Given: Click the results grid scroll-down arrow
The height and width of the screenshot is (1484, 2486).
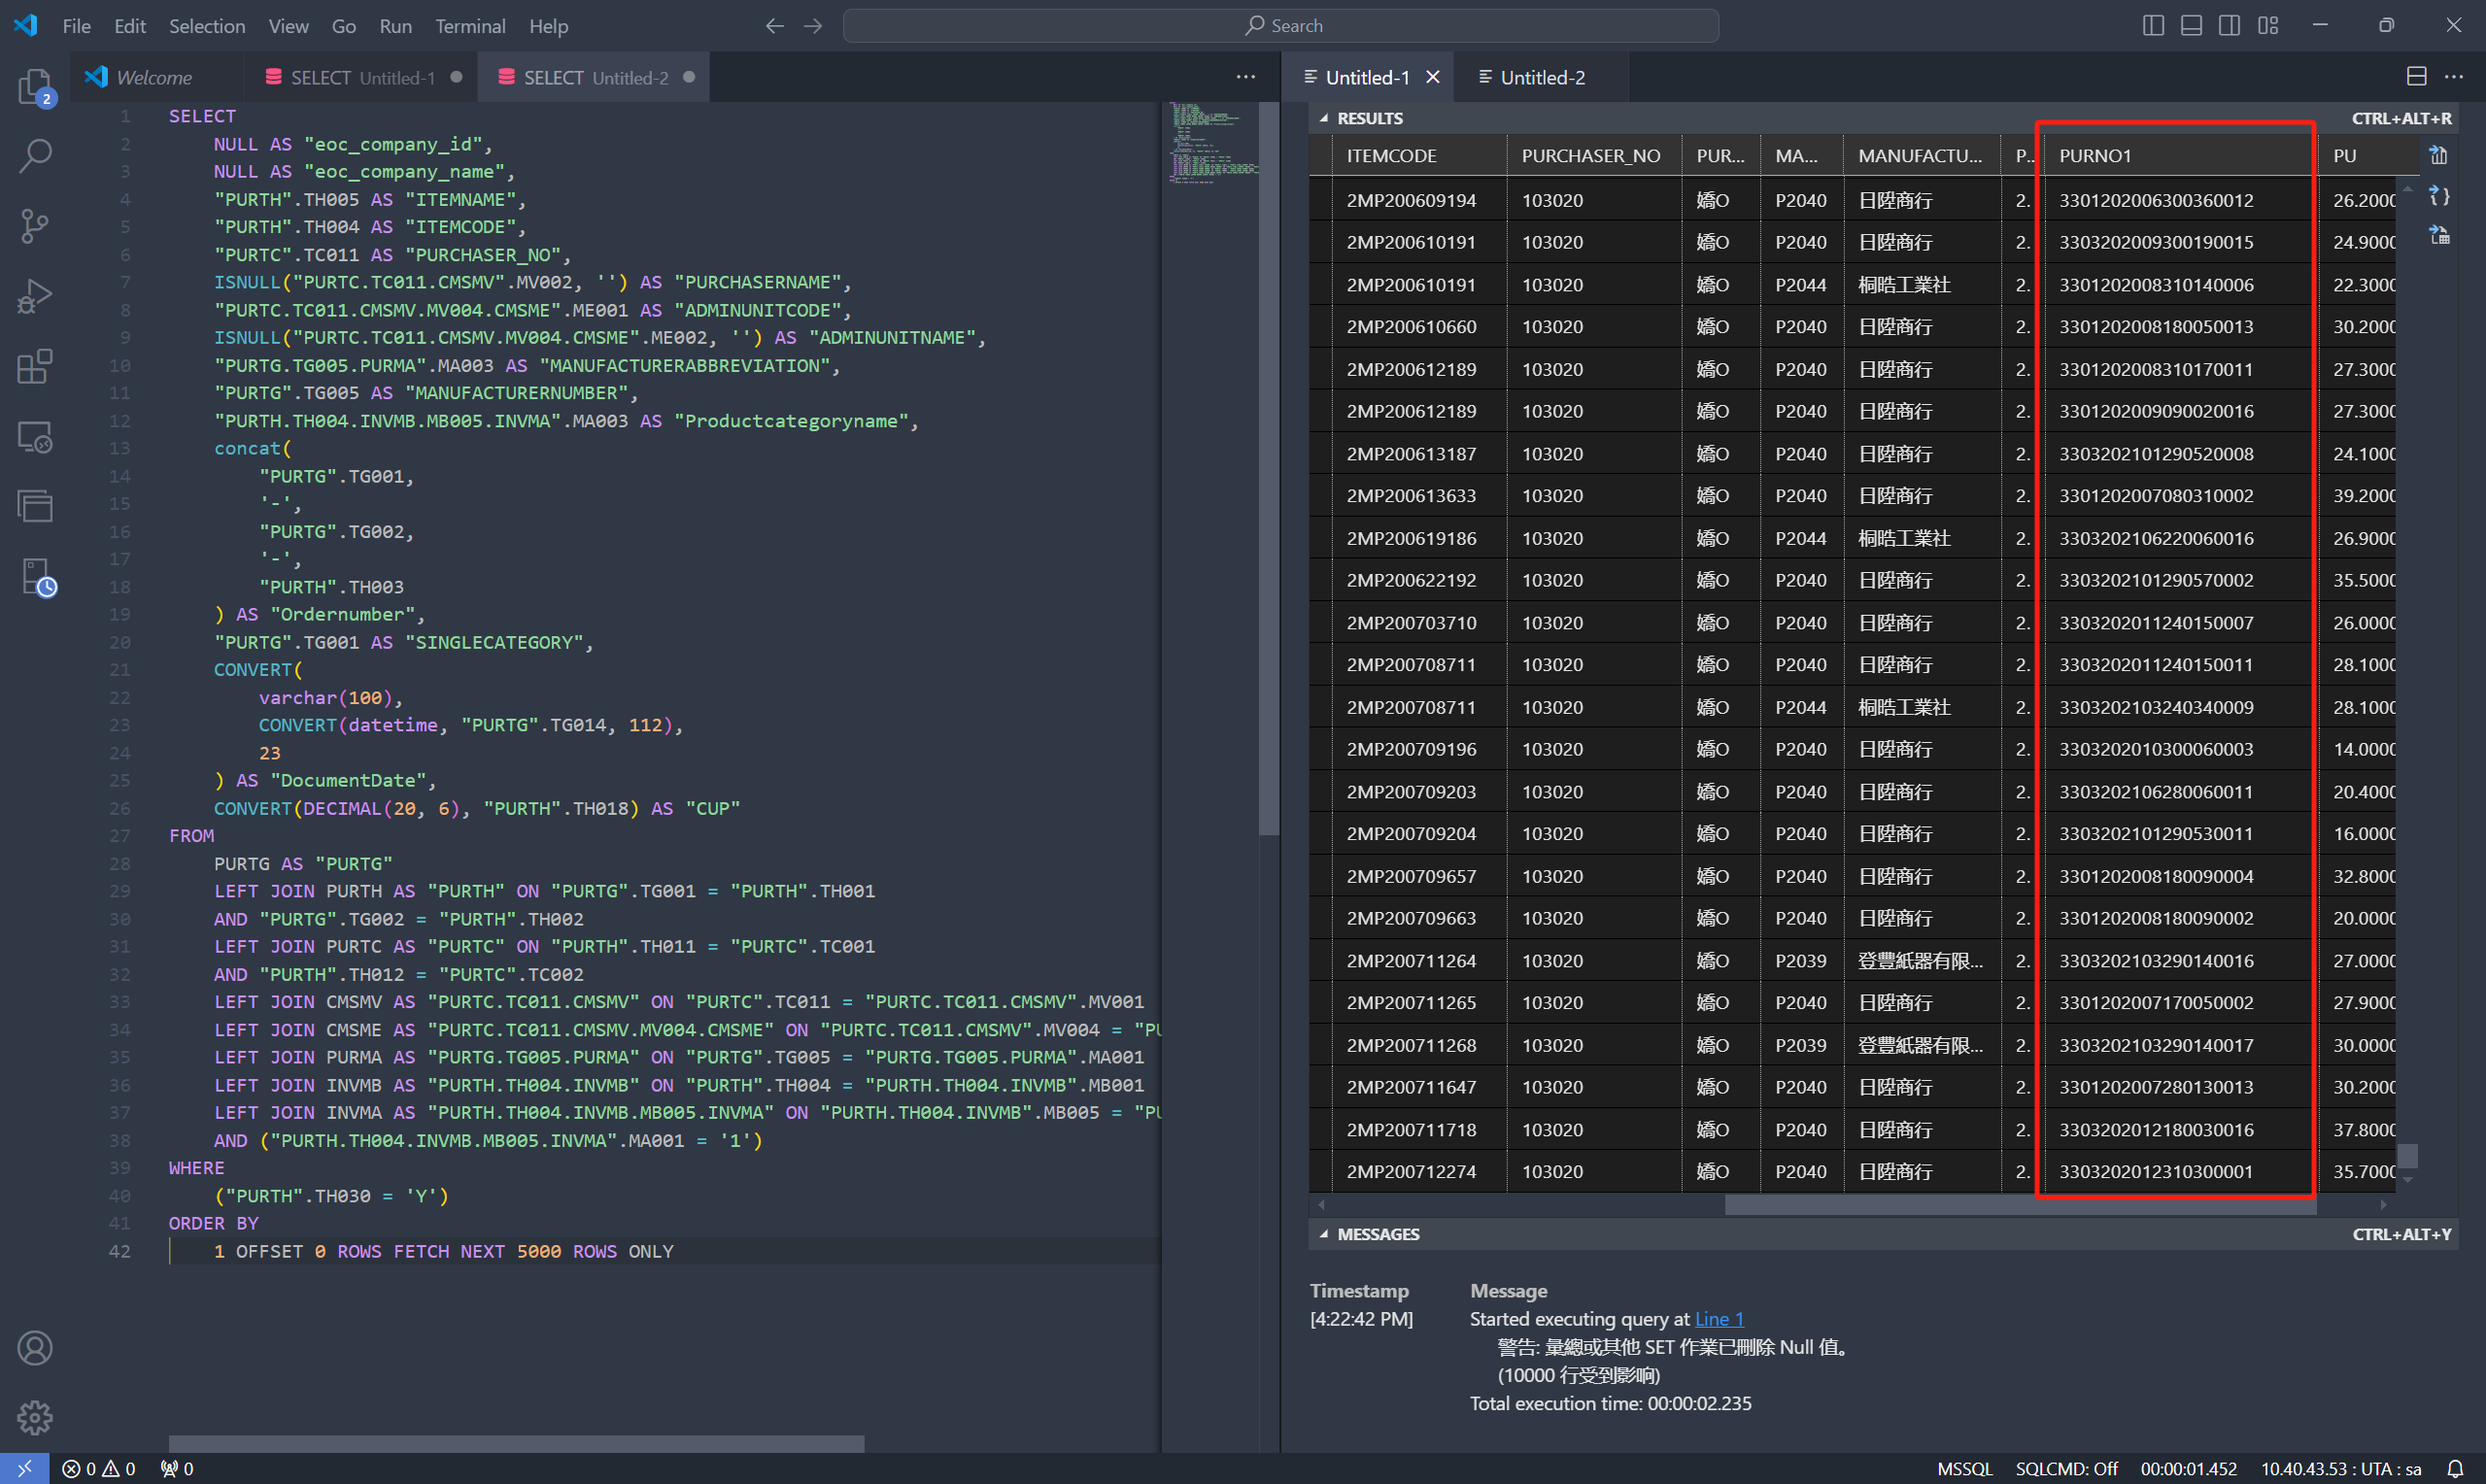Looking at the screenshot, I should pyautogui.click(x=2408, y=1180).
